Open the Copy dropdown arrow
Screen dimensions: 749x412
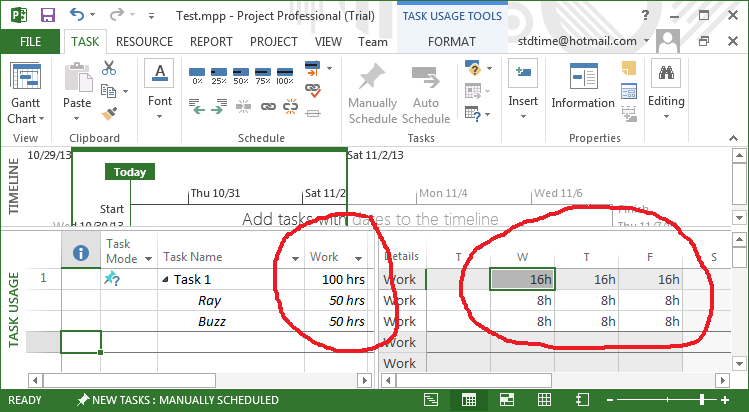pyautogui.click(x=126, y=91)
